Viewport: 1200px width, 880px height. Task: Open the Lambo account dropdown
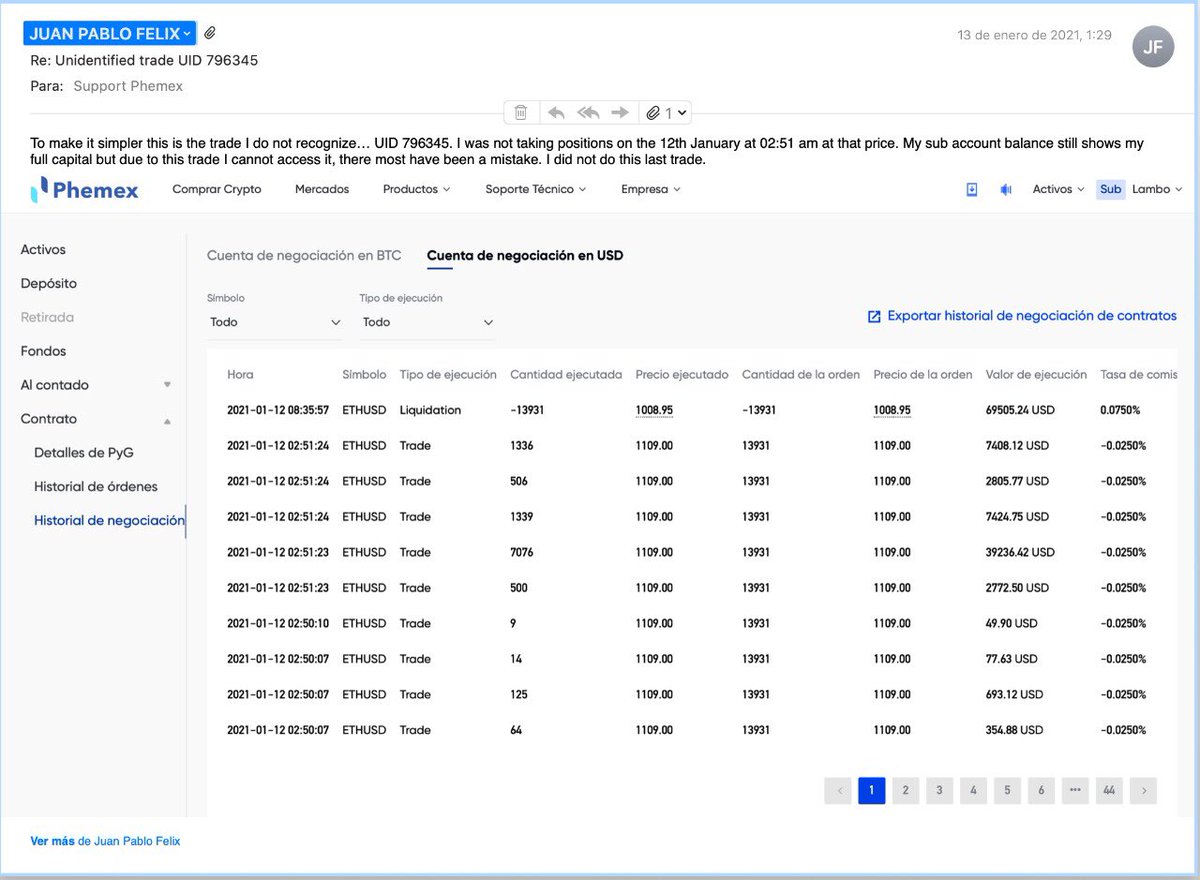(1157, 189)
